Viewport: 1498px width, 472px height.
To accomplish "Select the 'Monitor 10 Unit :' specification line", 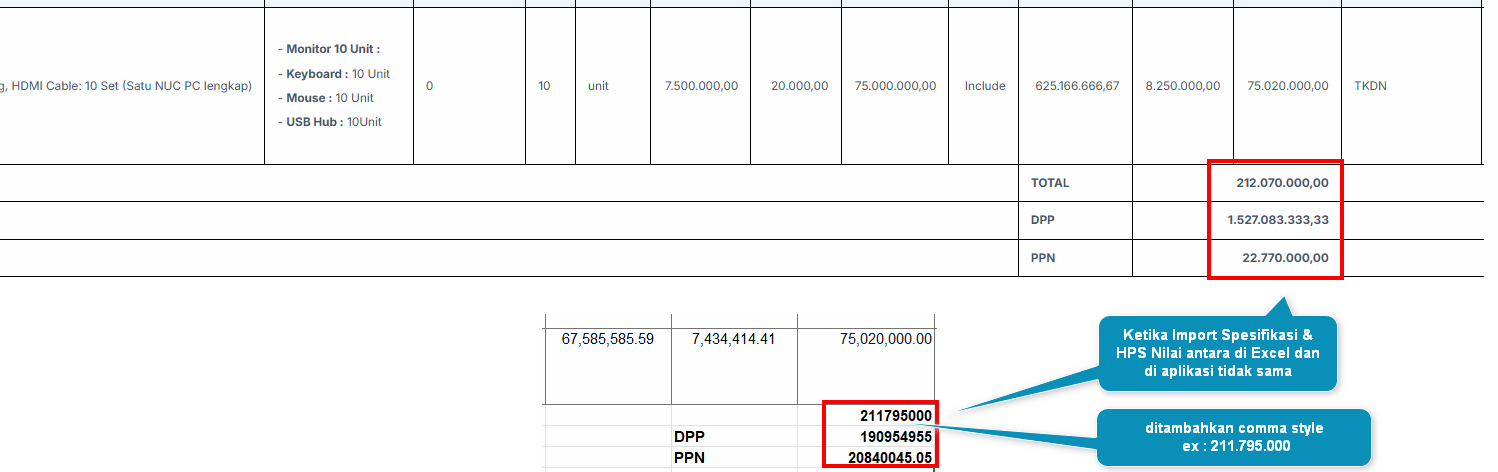I will pos(329,49).
